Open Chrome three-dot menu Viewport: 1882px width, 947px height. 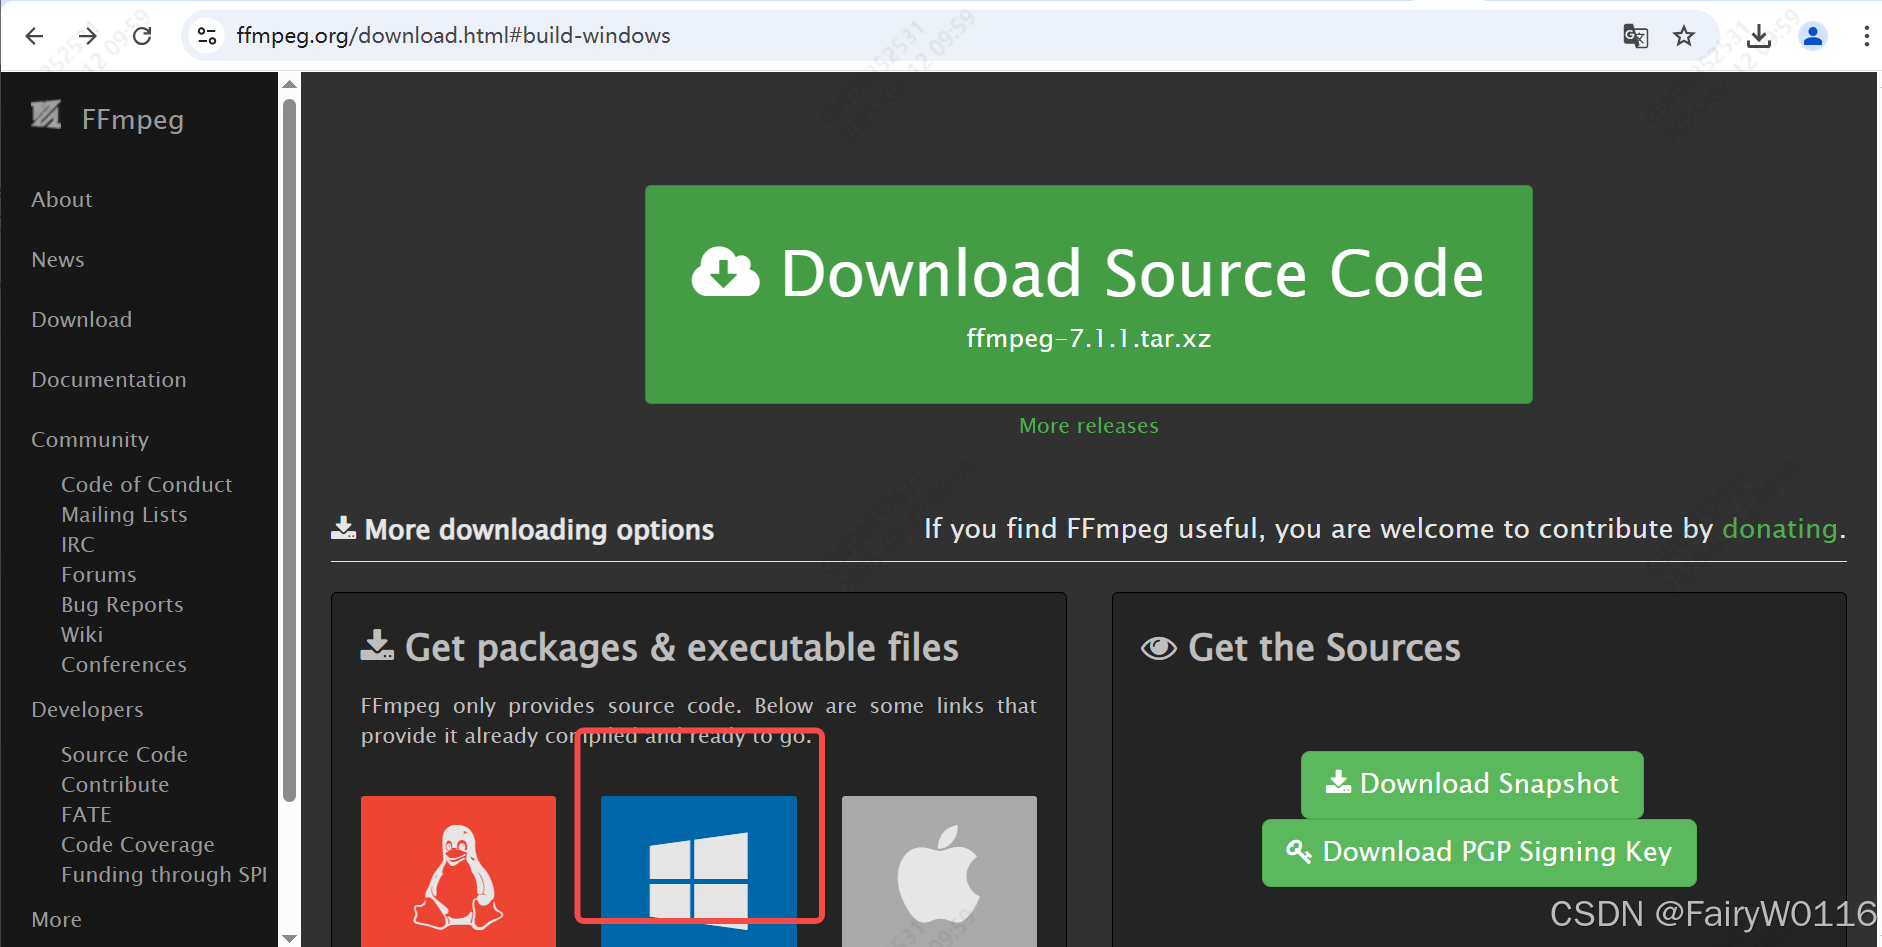(1866, 36)
